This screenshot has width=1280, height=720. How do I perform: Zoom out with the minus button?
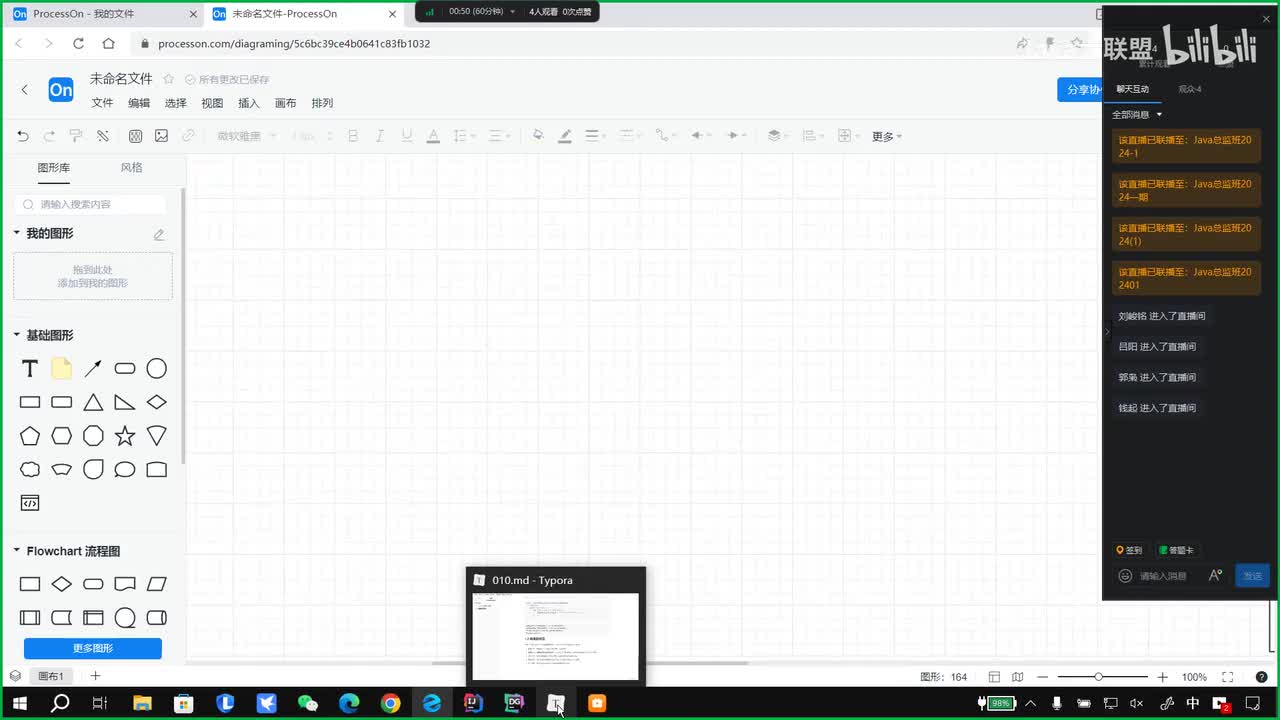tap(1042, 677)
